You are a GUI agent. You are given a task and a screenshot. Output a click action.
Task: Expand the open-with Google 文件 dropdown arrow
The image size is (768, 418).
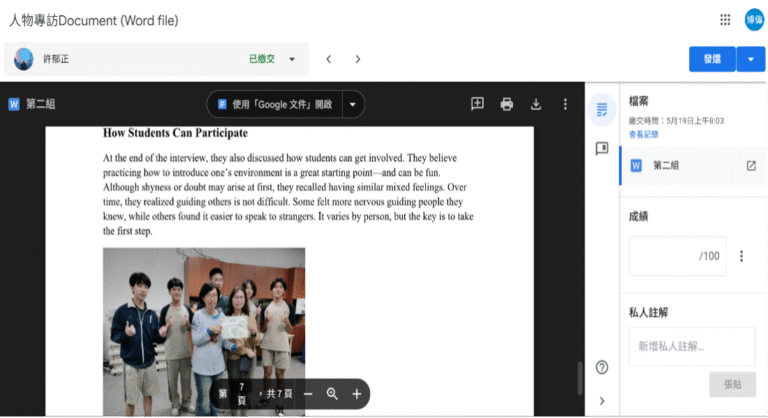(x=352, y=104)
